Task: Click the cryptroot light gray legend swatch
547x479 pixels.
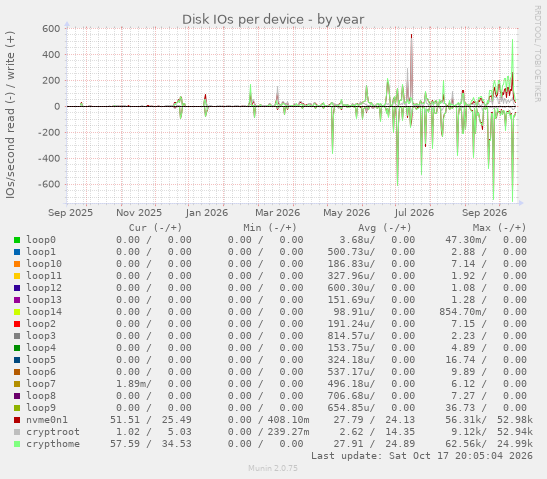Action: point(17,432)
